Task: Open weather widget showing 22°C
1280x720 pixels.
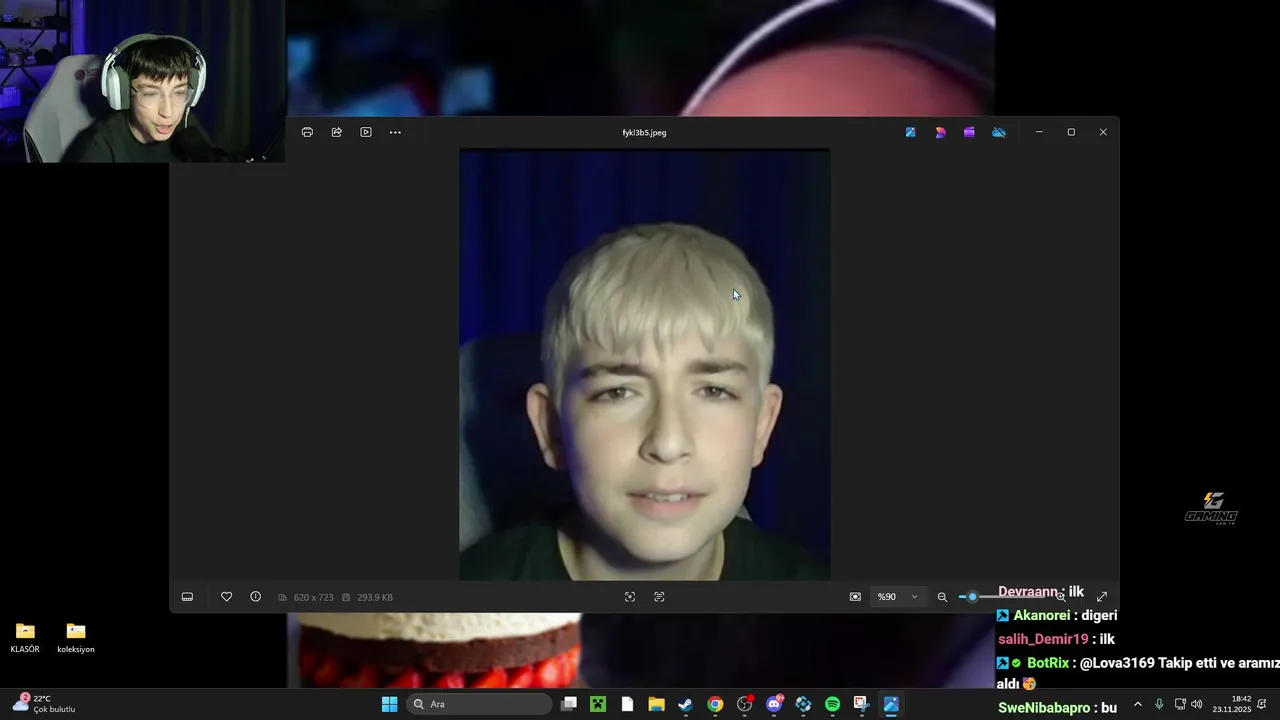Action: click(x=45, y=704)
